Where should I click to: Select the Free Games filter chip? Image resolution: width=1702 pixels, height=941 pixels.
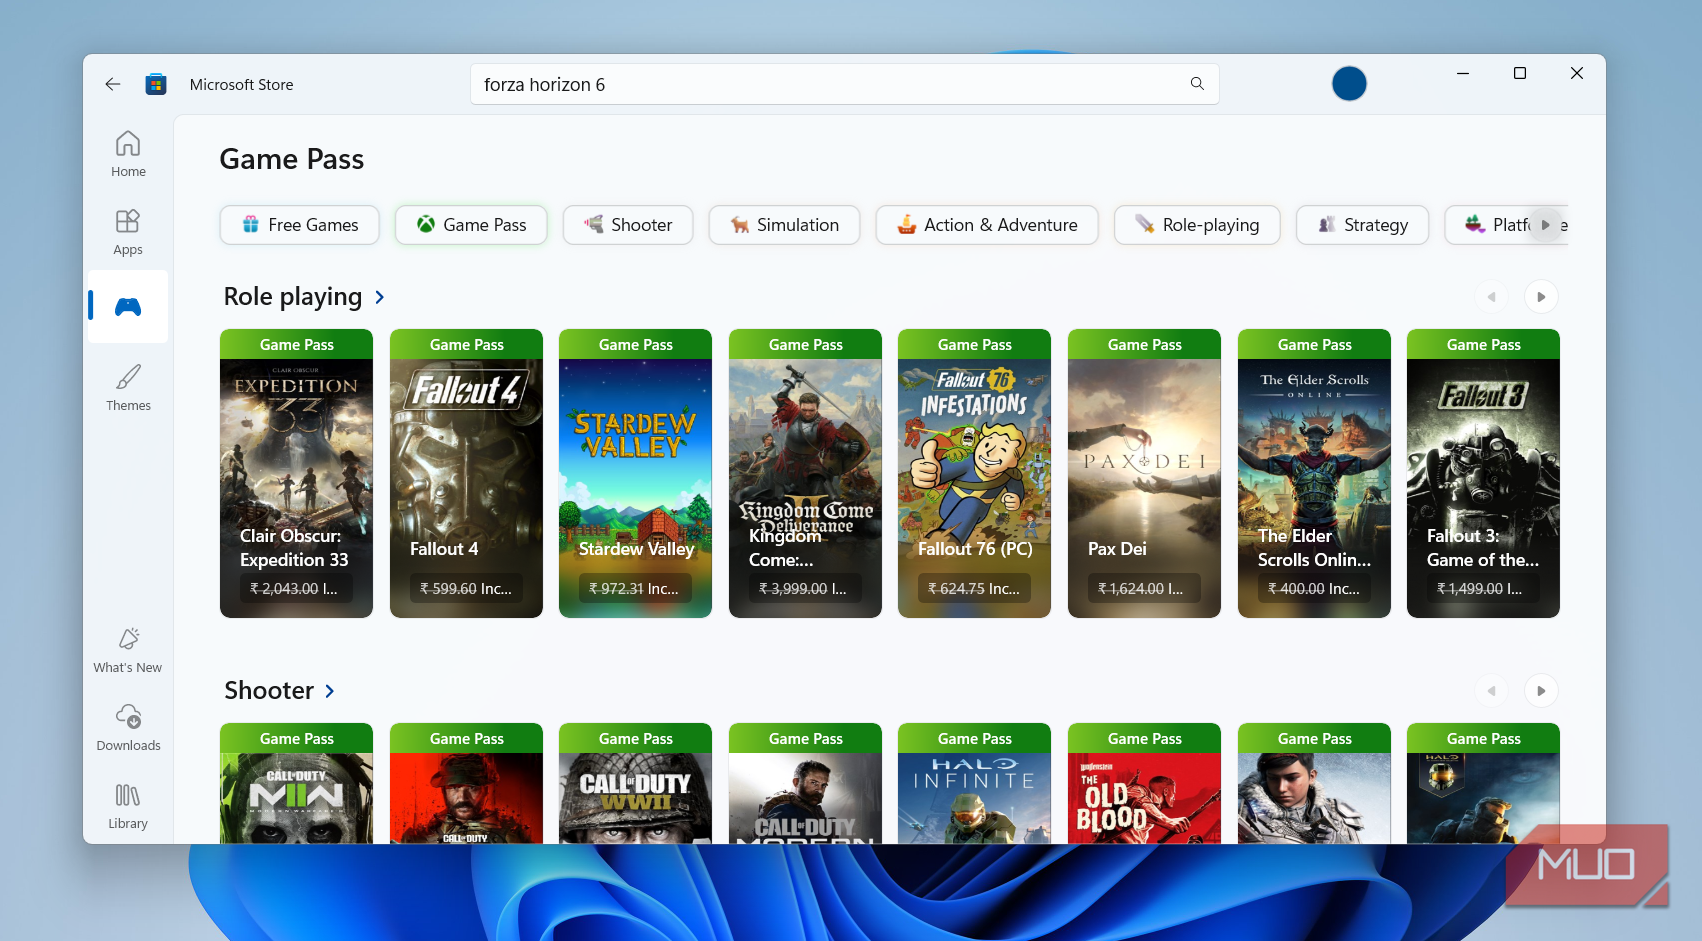300,225
